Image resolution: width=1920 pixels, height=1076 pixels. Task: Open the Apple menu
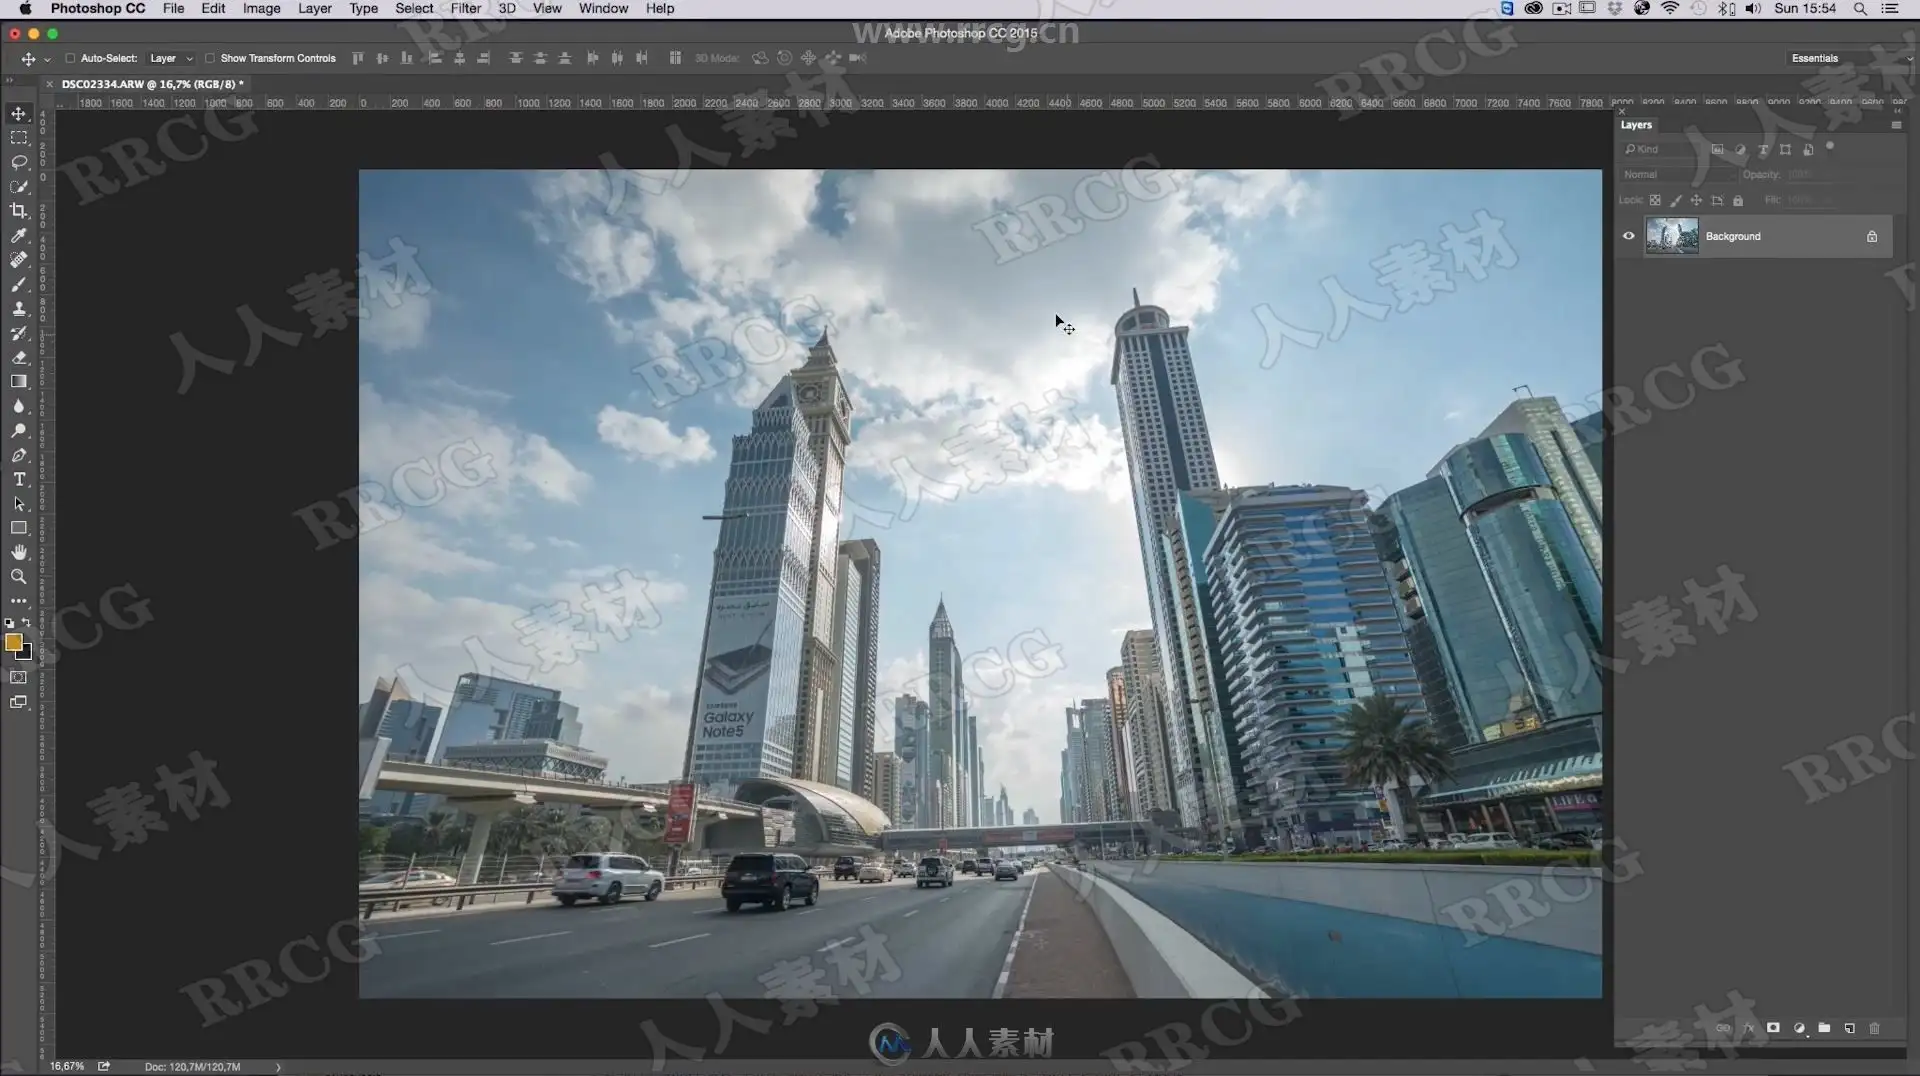[x=26, y=8]
